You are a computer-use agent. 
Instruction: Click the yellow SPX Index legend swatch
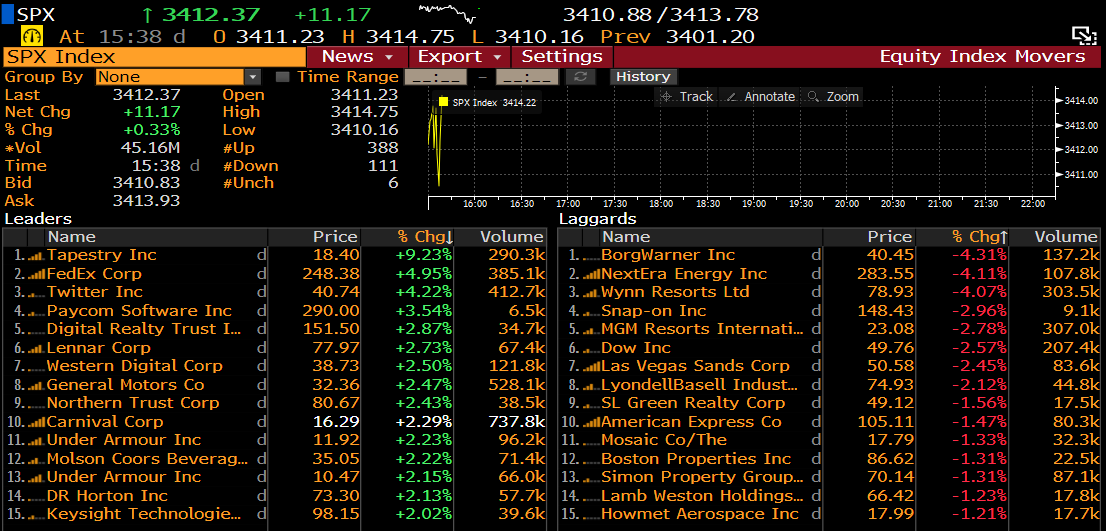tap(444, 102)
